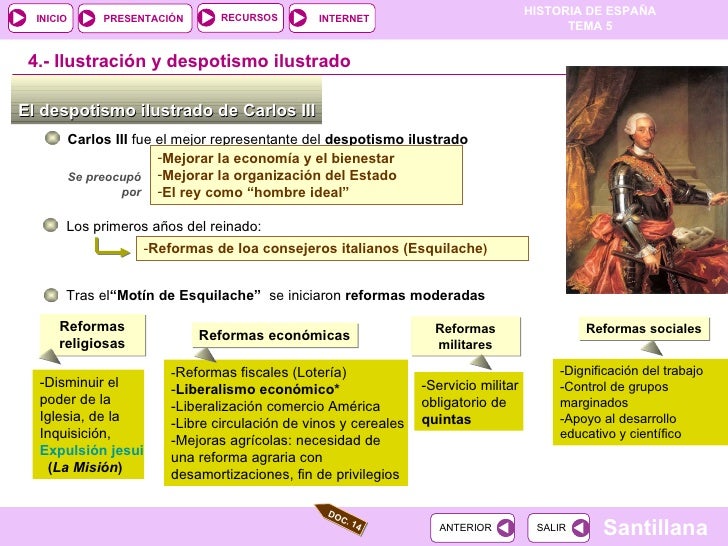This screenshot has width=728, height=546.
Task: Click italic text (La Misión)
Action: (x=85, y=467)
